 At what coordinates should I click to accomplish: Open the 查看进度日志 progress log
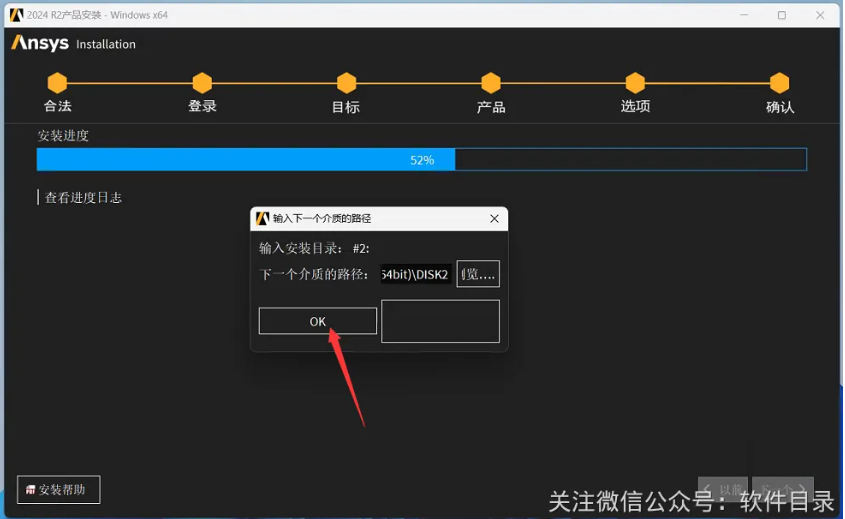[x=83, y=198]
